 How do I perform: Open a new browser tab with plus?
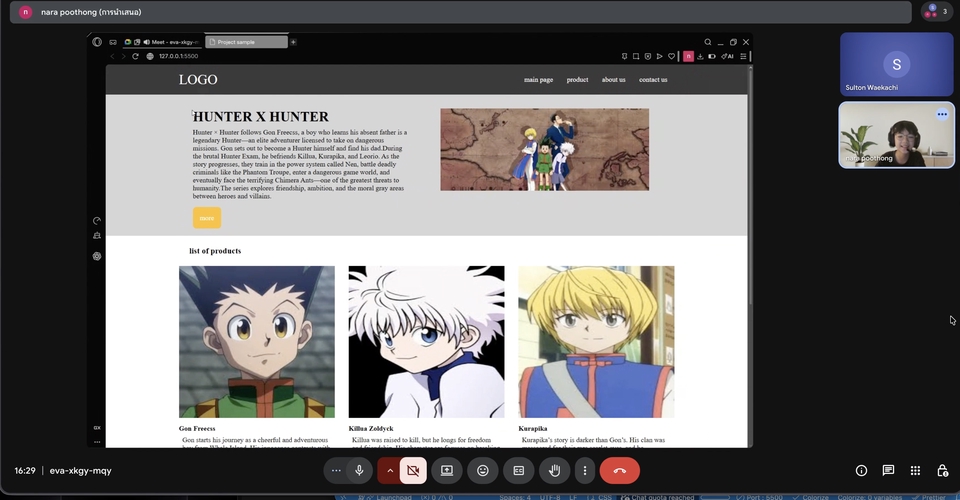pyautogui.click(x=293, y=42)
